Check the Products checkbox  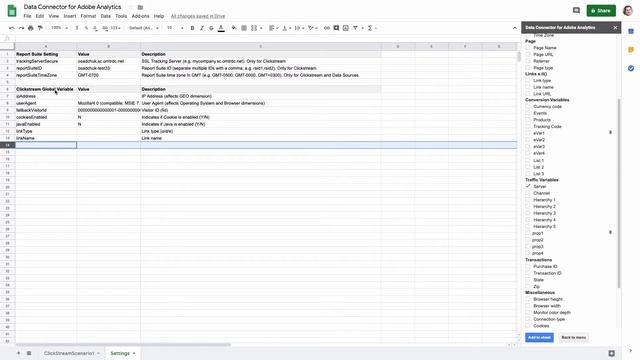click(x=528, y=120)
